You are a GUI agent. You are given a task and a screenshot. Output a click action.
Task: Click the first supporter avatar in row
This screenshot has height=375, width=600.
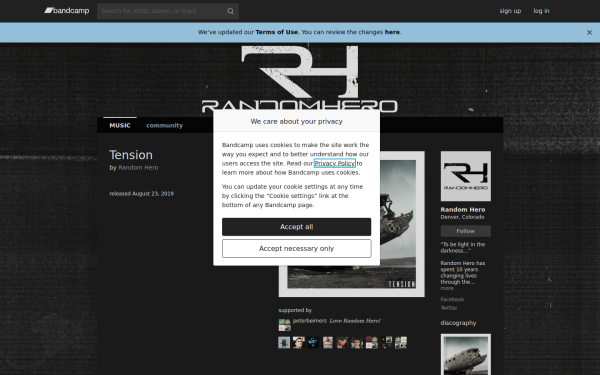(x=284, y=342)
